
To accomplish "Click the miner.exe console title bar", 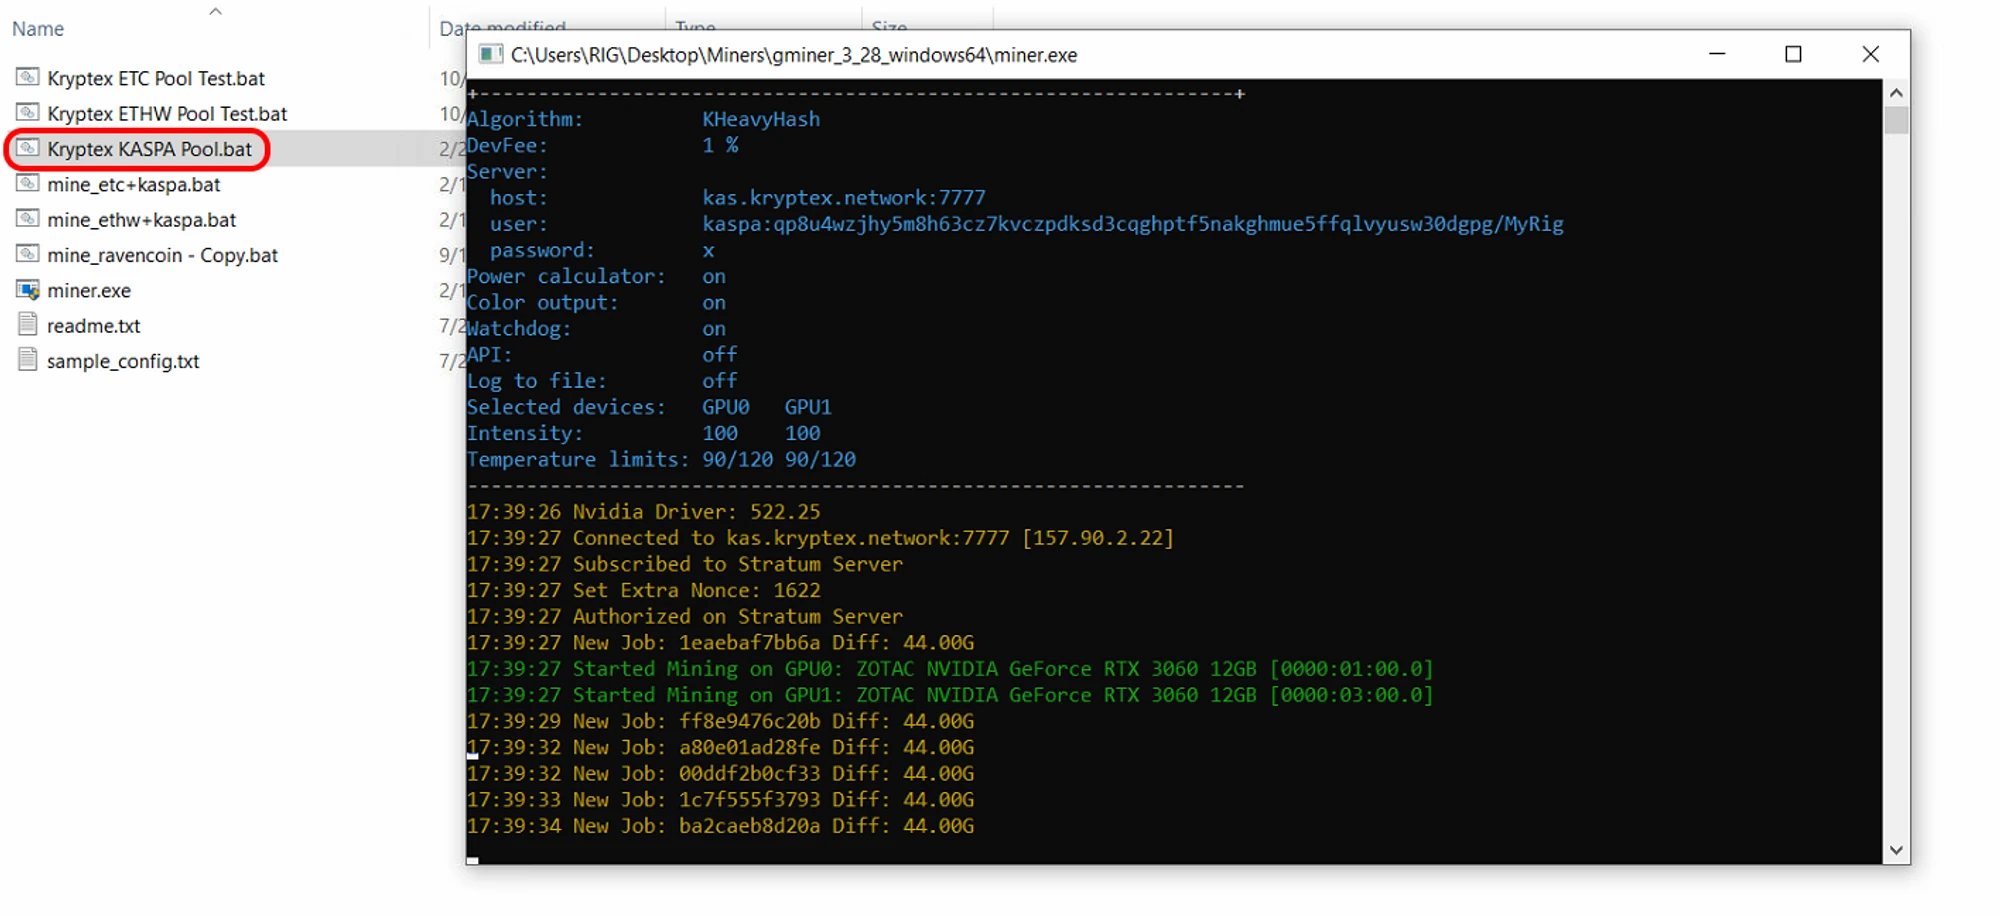I will [x=1300, y=54].
